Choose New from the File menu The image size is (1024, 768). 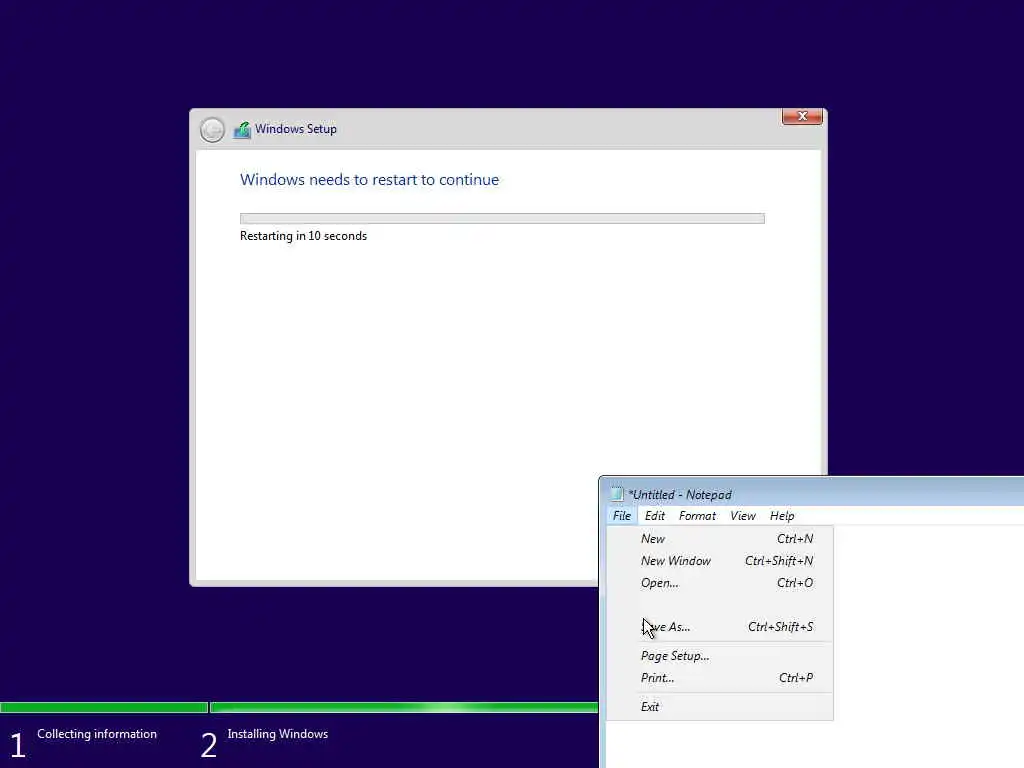click(720, 539)
